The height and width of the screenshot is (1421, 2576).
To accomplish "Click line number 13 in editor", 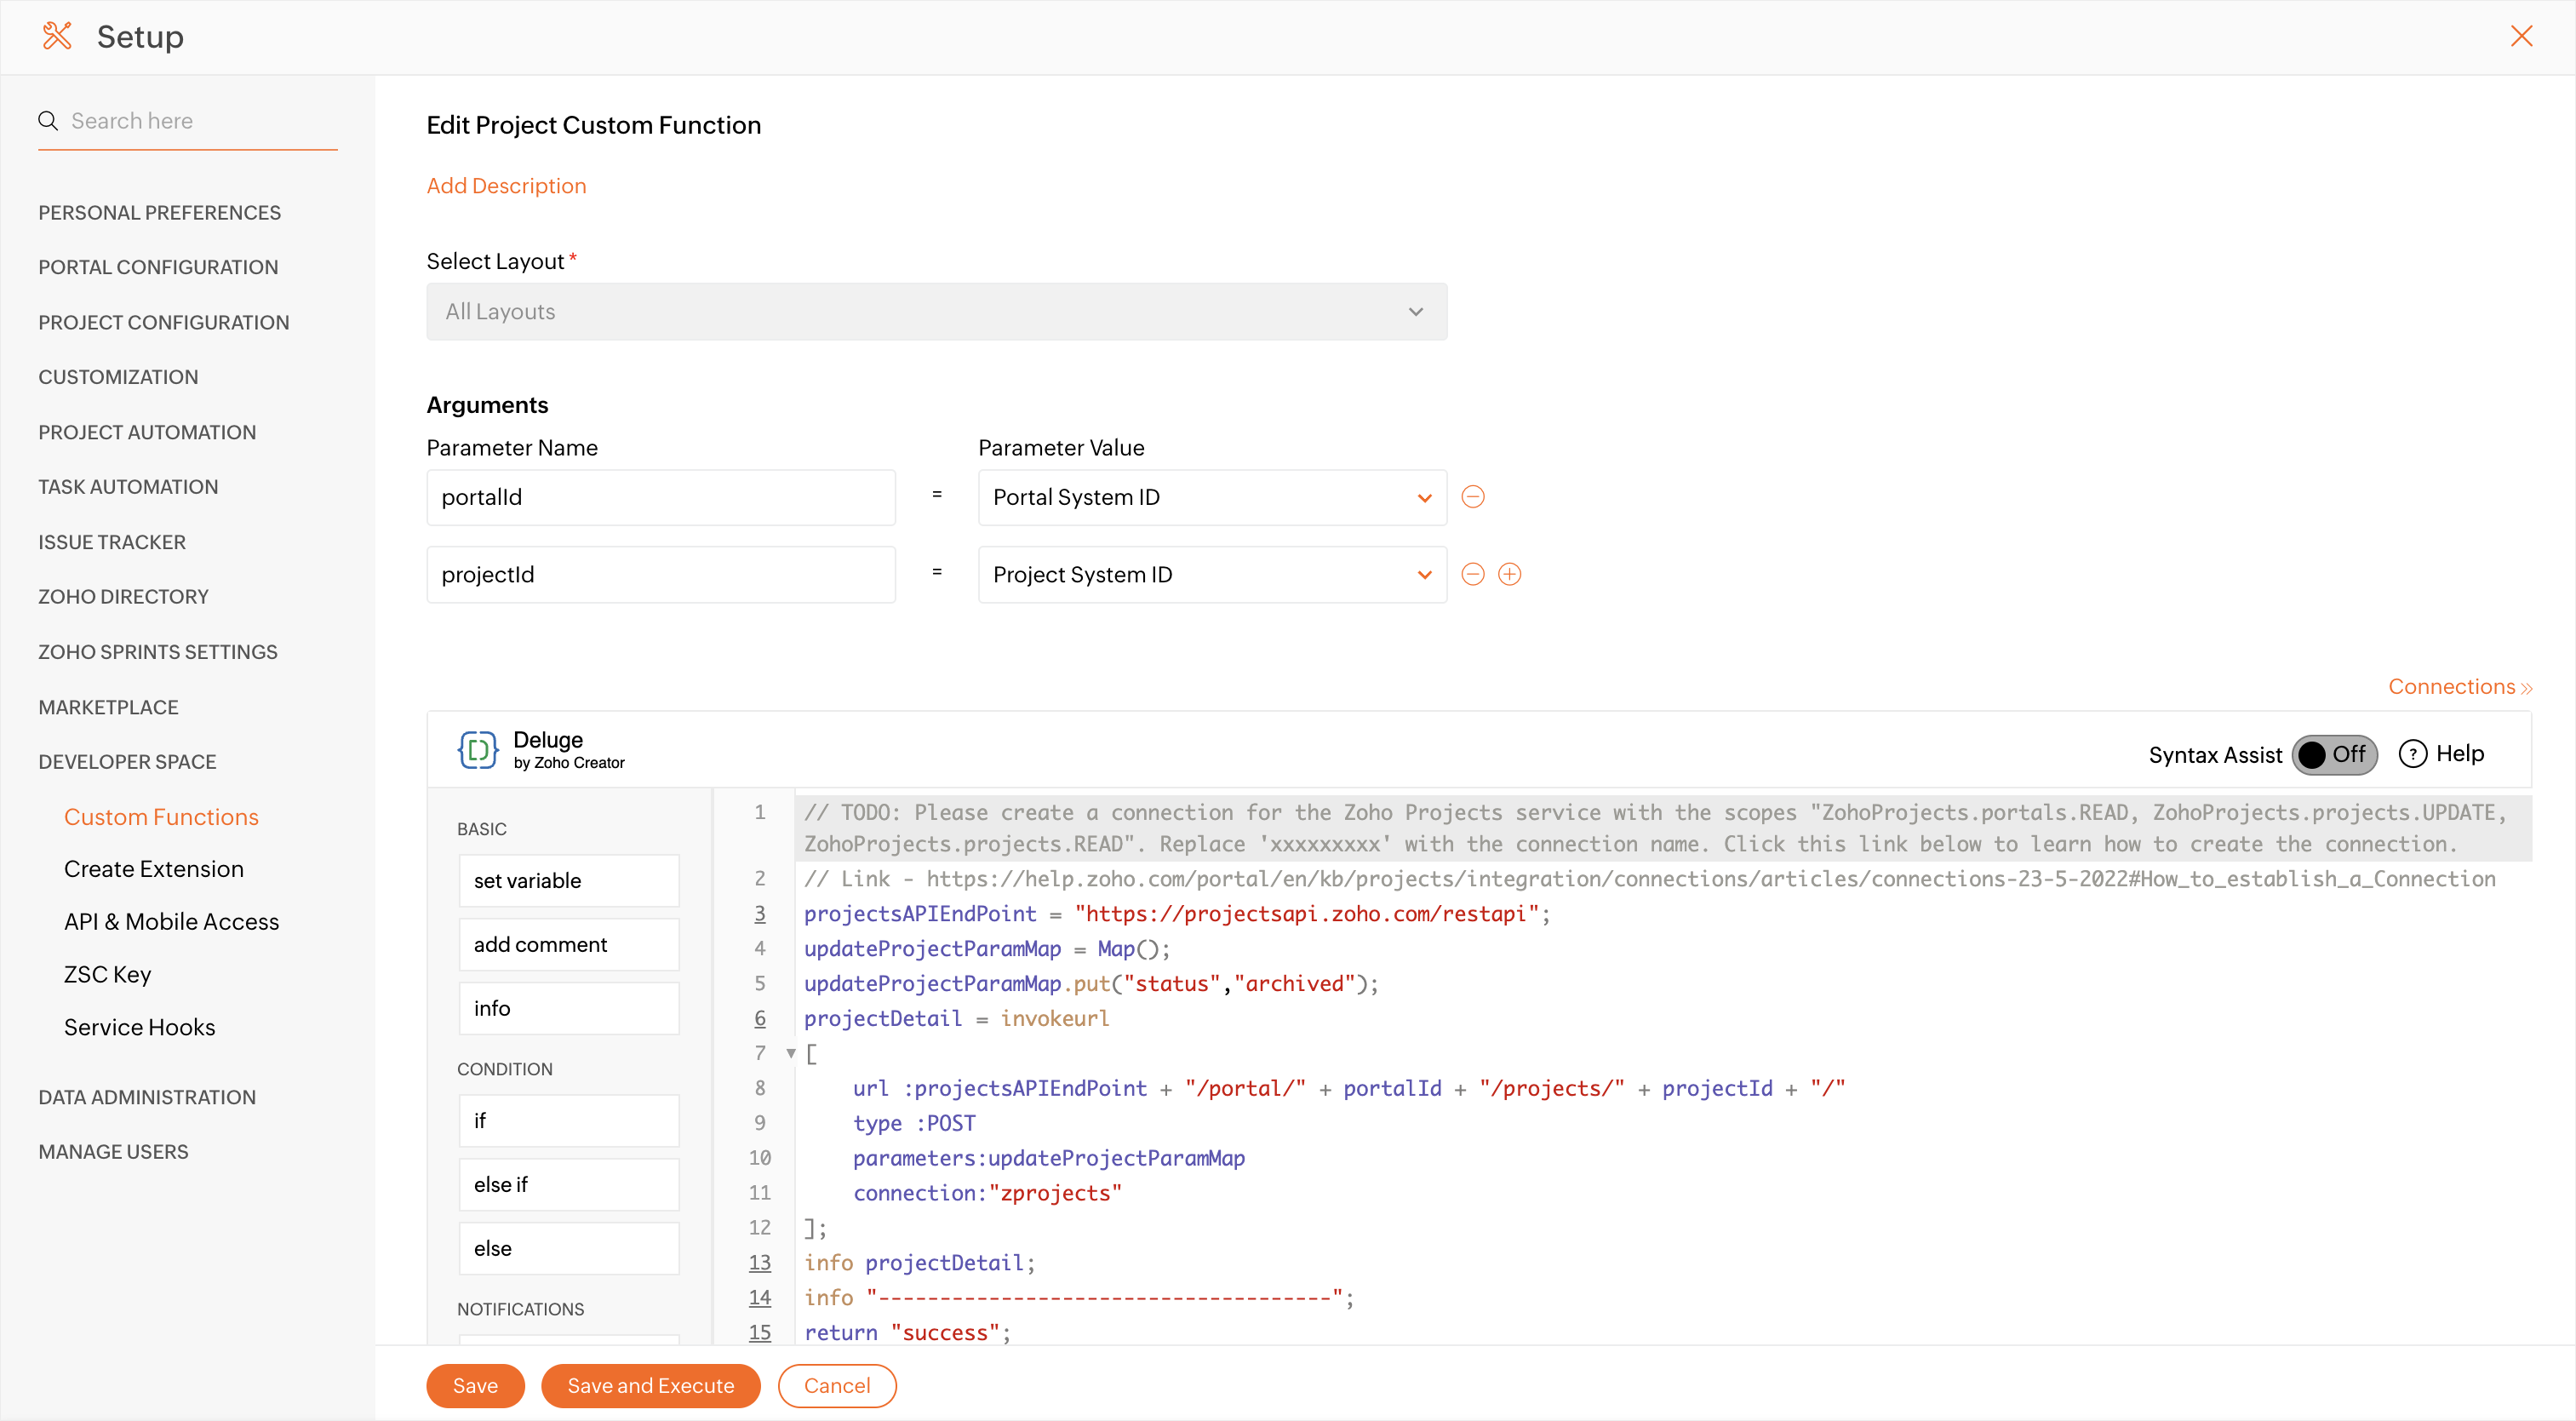I will pyautogui.click(x=760, y=1263).
